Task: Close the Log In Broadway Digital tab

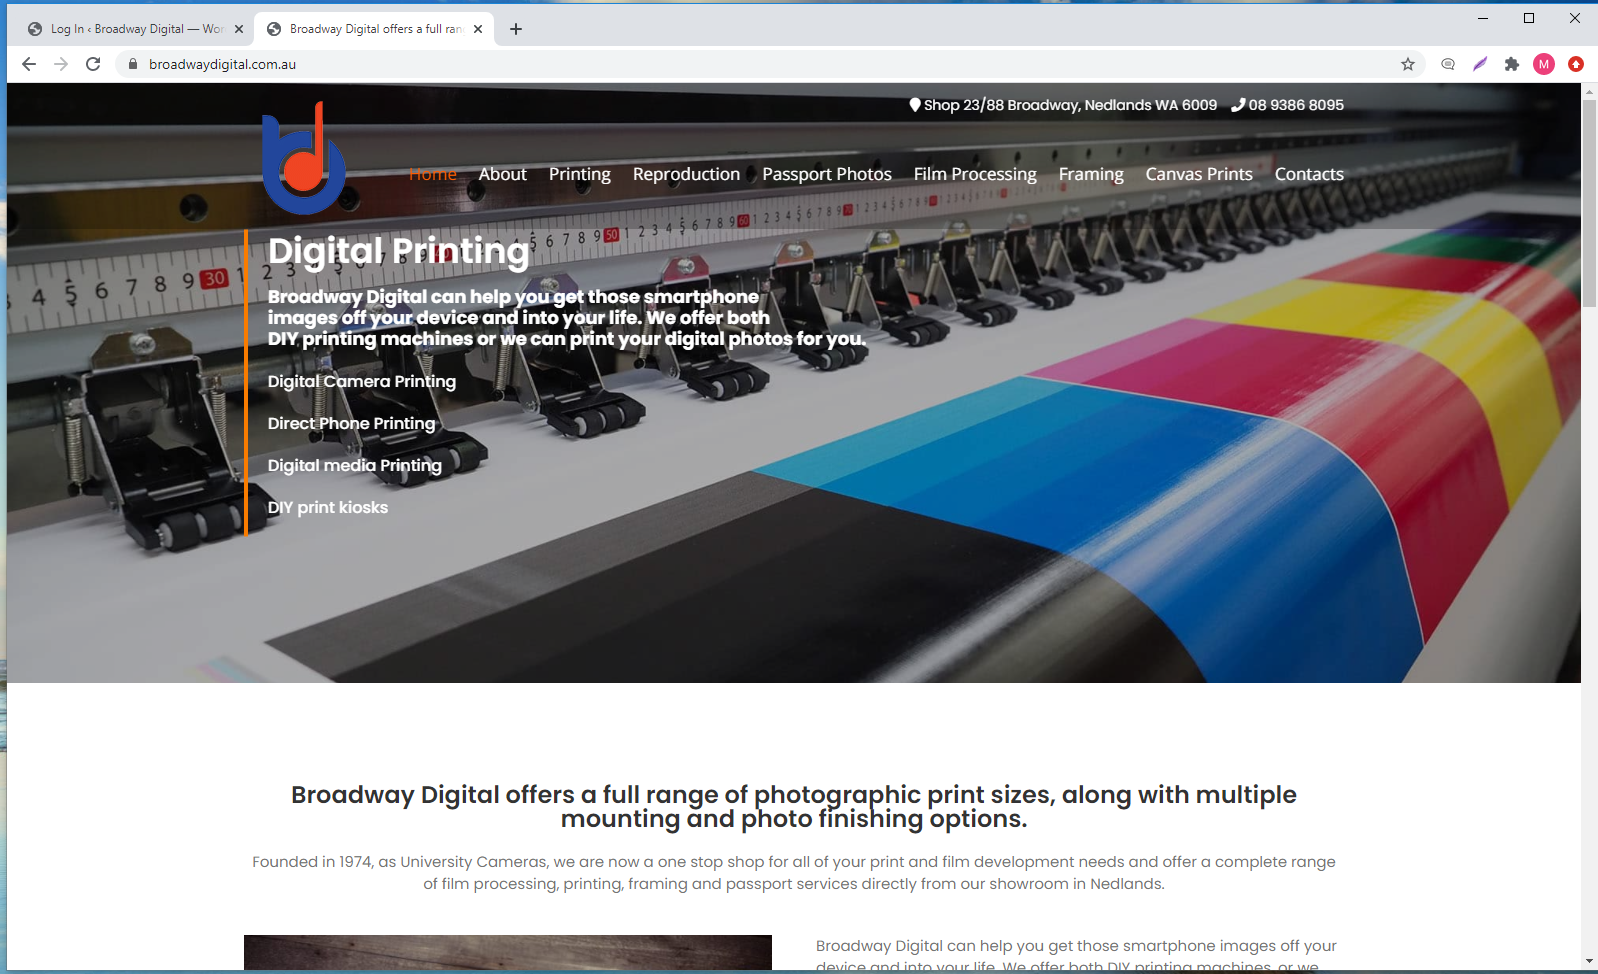Action: pyautogui.click(x=239, y=29)
